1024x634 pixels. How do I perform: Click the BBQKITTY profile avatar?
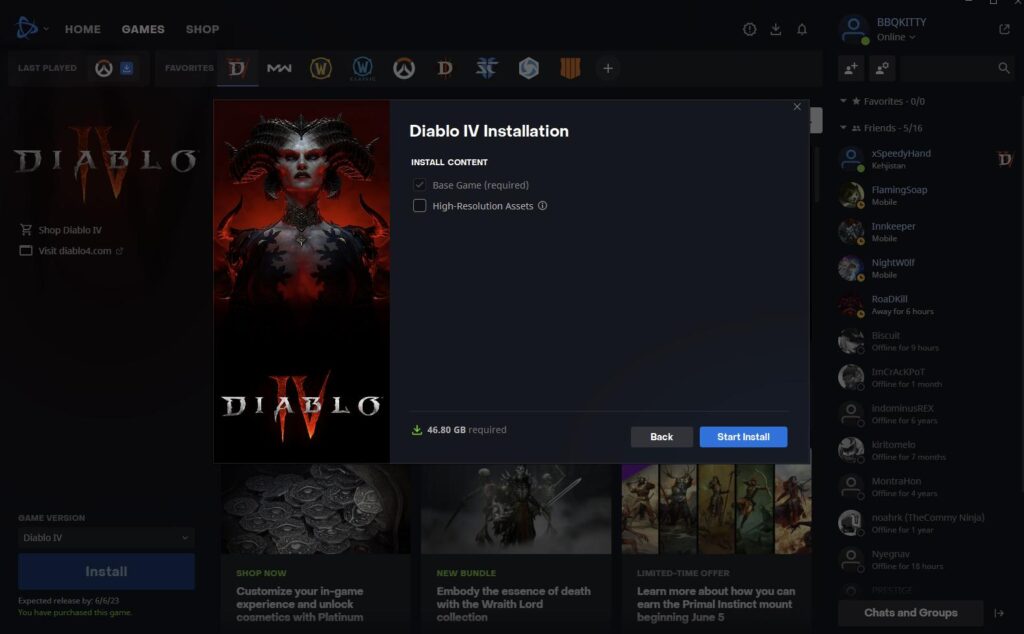(x=854, y=29)
